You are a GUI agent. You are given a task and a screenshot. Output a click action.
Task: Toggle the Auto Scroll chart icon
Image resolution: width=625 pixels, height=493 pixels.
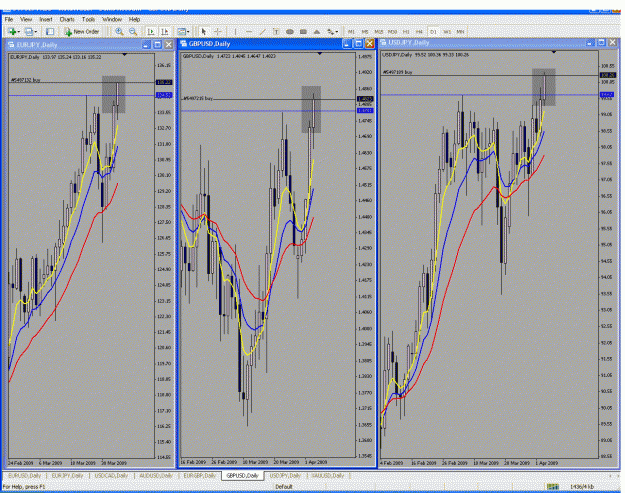click(x=151, y=31)
